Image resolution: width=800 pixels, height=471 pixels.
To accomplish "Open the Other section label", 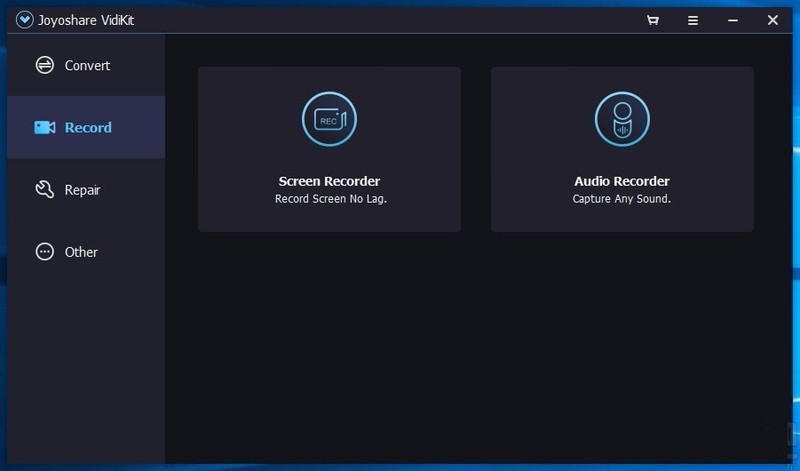I will tap(81, 252).
